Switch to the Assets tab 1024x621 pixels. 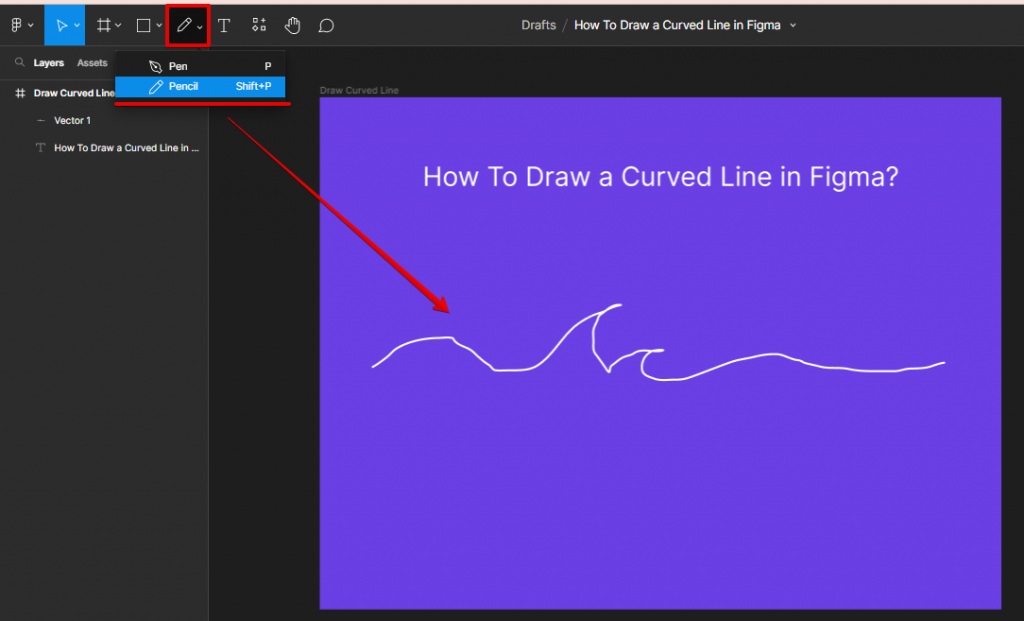pyautogui.click(x=91, y=62)
